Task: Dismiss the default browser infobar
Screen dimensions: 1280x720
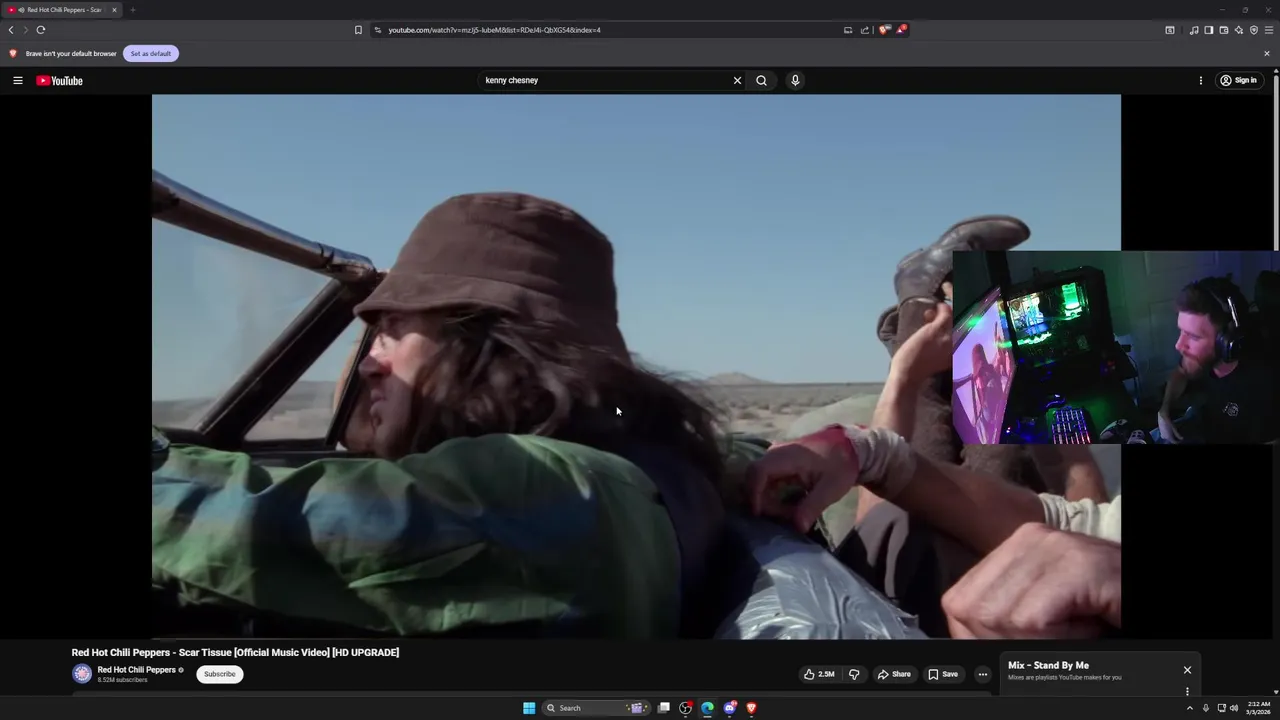Action: coord(1267,53)
